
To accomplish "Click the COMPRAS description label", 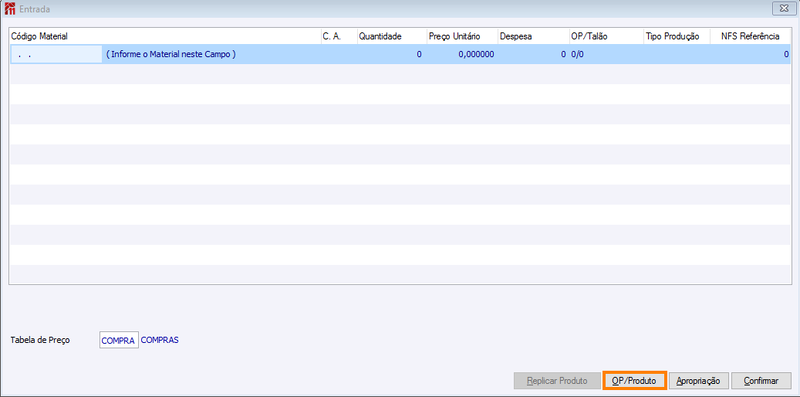I will click(160, 340).
